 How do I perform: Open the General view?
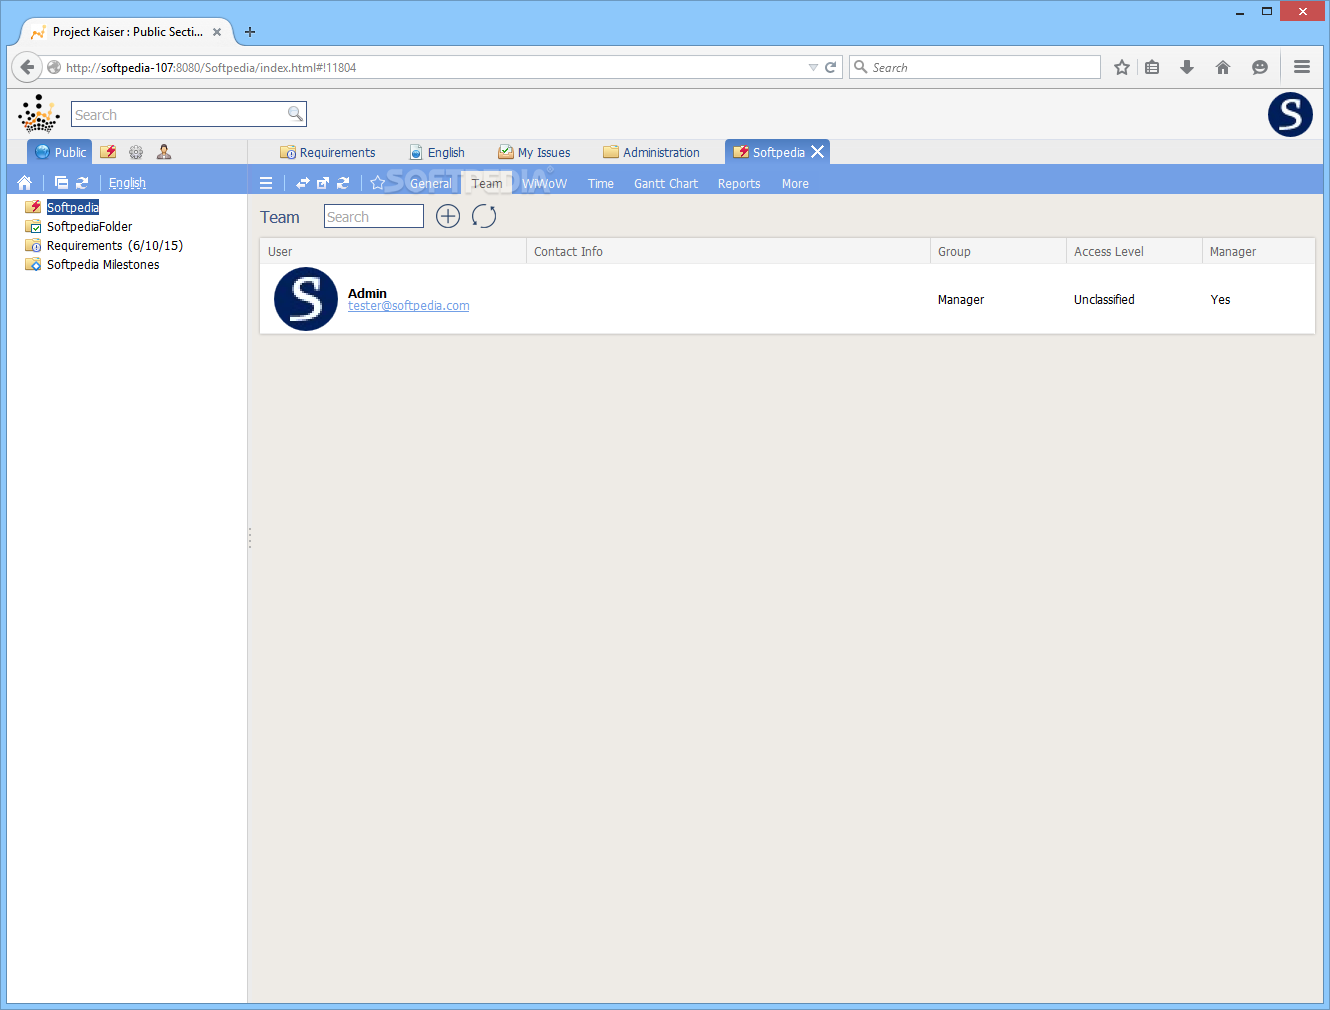pos(431,184)
